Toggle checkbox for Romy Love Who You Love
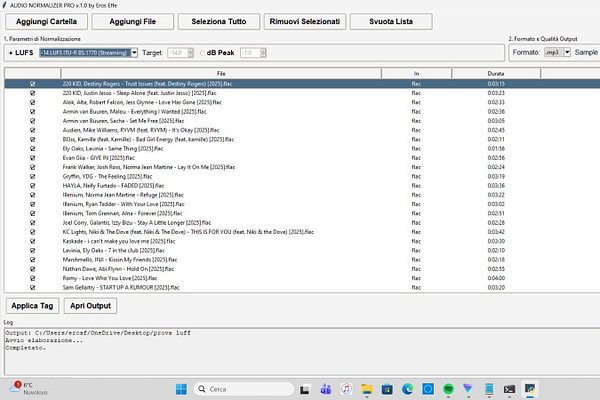 point(33,278)
